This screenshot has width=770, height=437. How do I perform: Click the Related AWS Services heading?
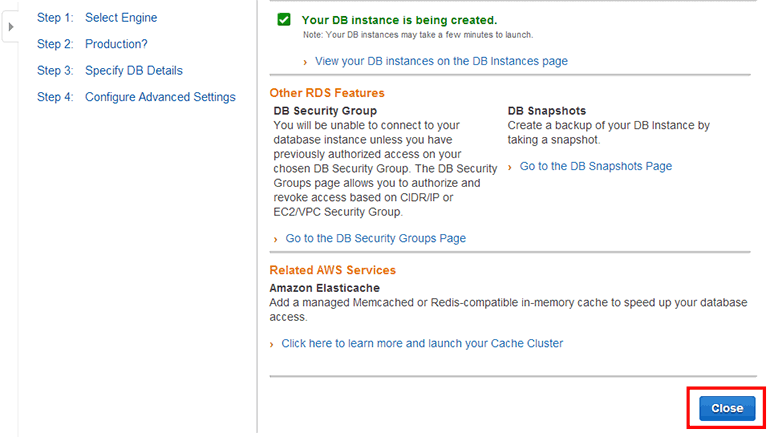[332, 270]
